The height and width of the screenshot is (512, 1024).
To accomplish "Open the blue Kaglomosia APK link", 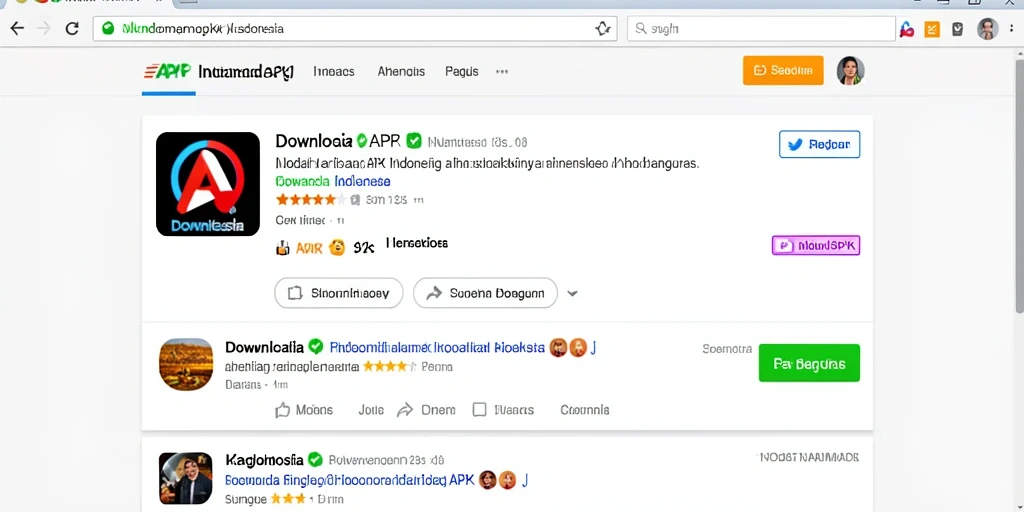I will (349, 481).
